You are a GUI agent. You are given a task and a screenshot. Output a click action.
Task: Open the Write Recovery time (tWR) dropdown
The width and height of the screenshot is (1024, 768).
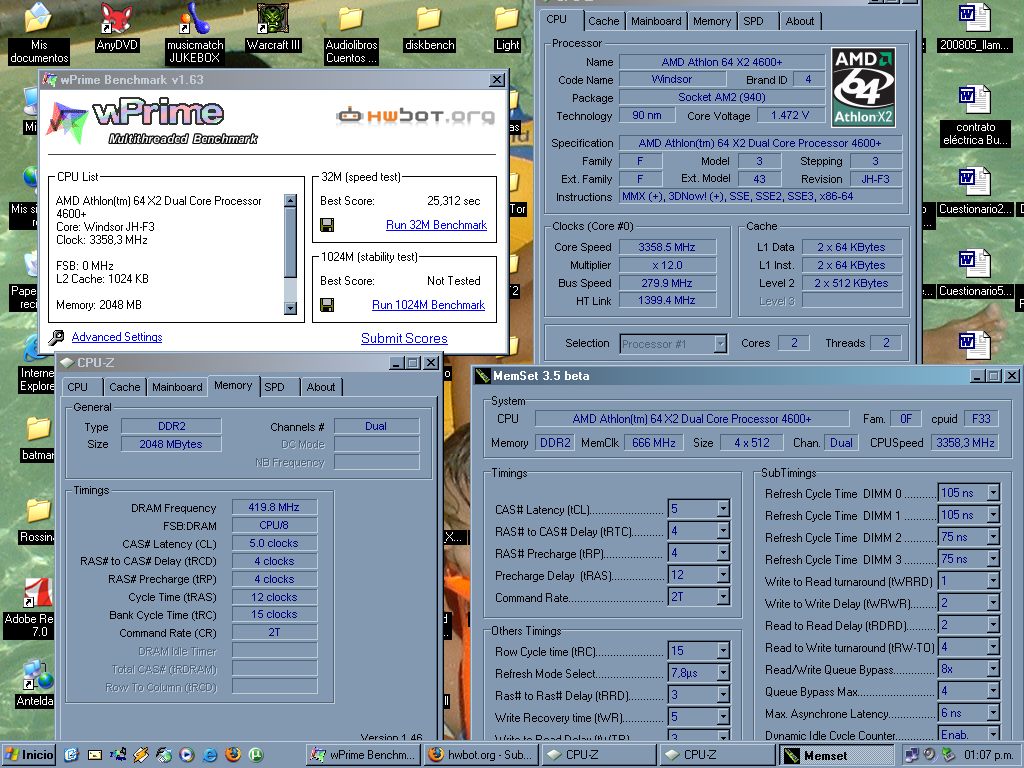coord(723,717)
